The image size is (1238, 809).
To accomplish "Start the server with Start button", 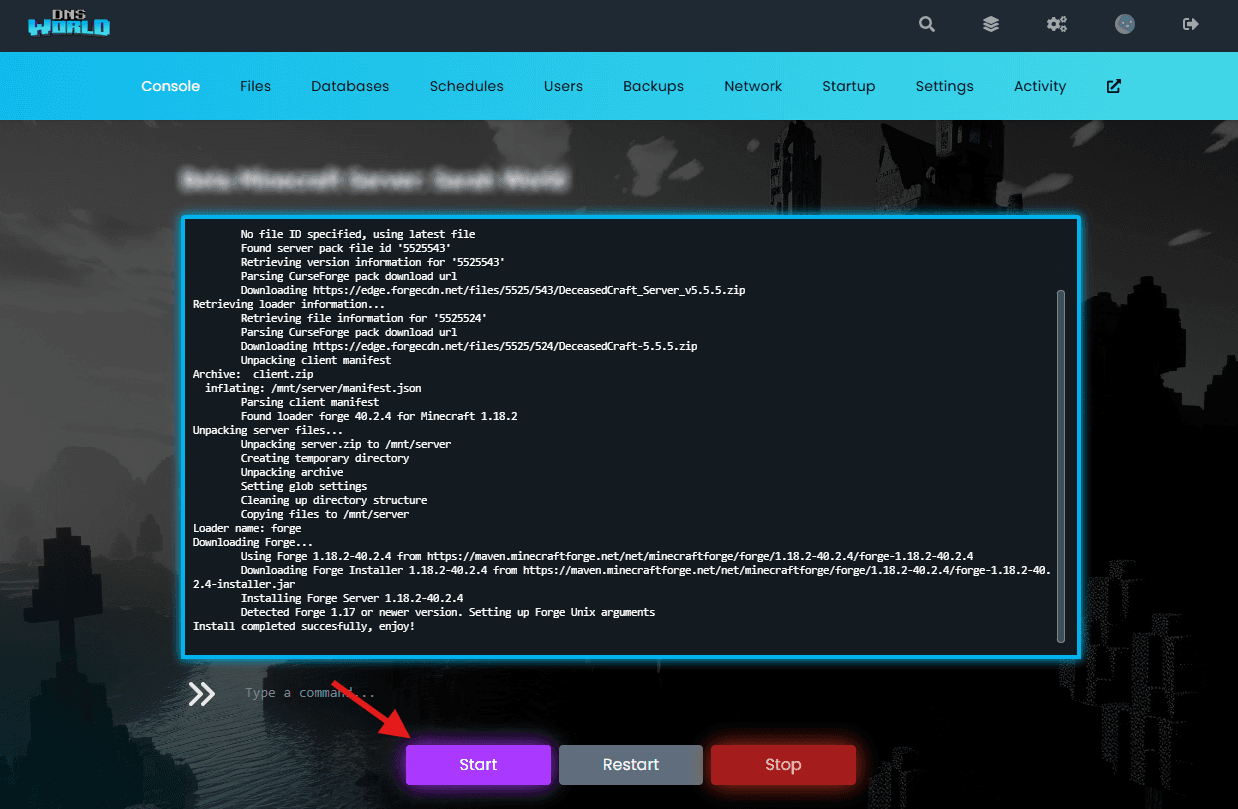I will pos(478,765).
